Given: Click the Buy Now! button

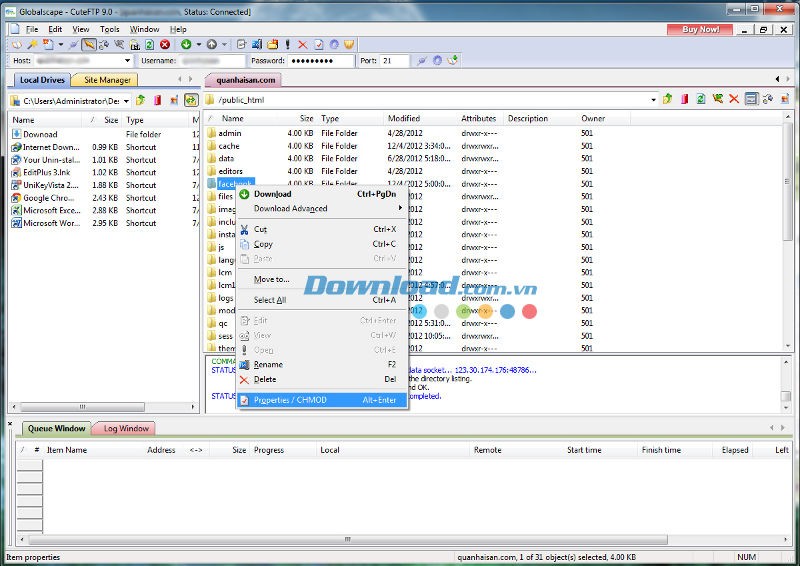Looking at the screenshot, I should pos(700,29).
